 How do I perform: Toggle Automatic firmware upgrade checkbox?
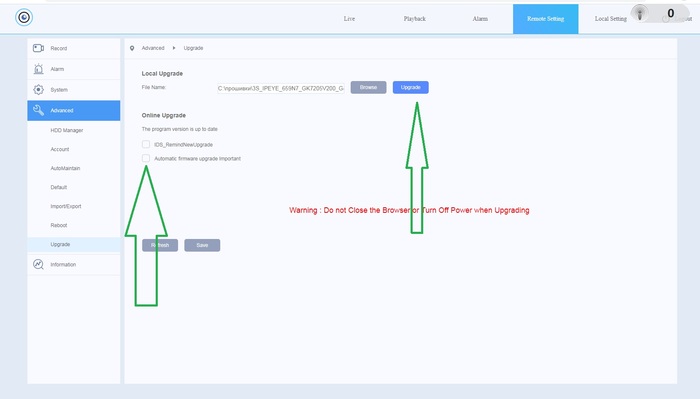click(146, 158)
